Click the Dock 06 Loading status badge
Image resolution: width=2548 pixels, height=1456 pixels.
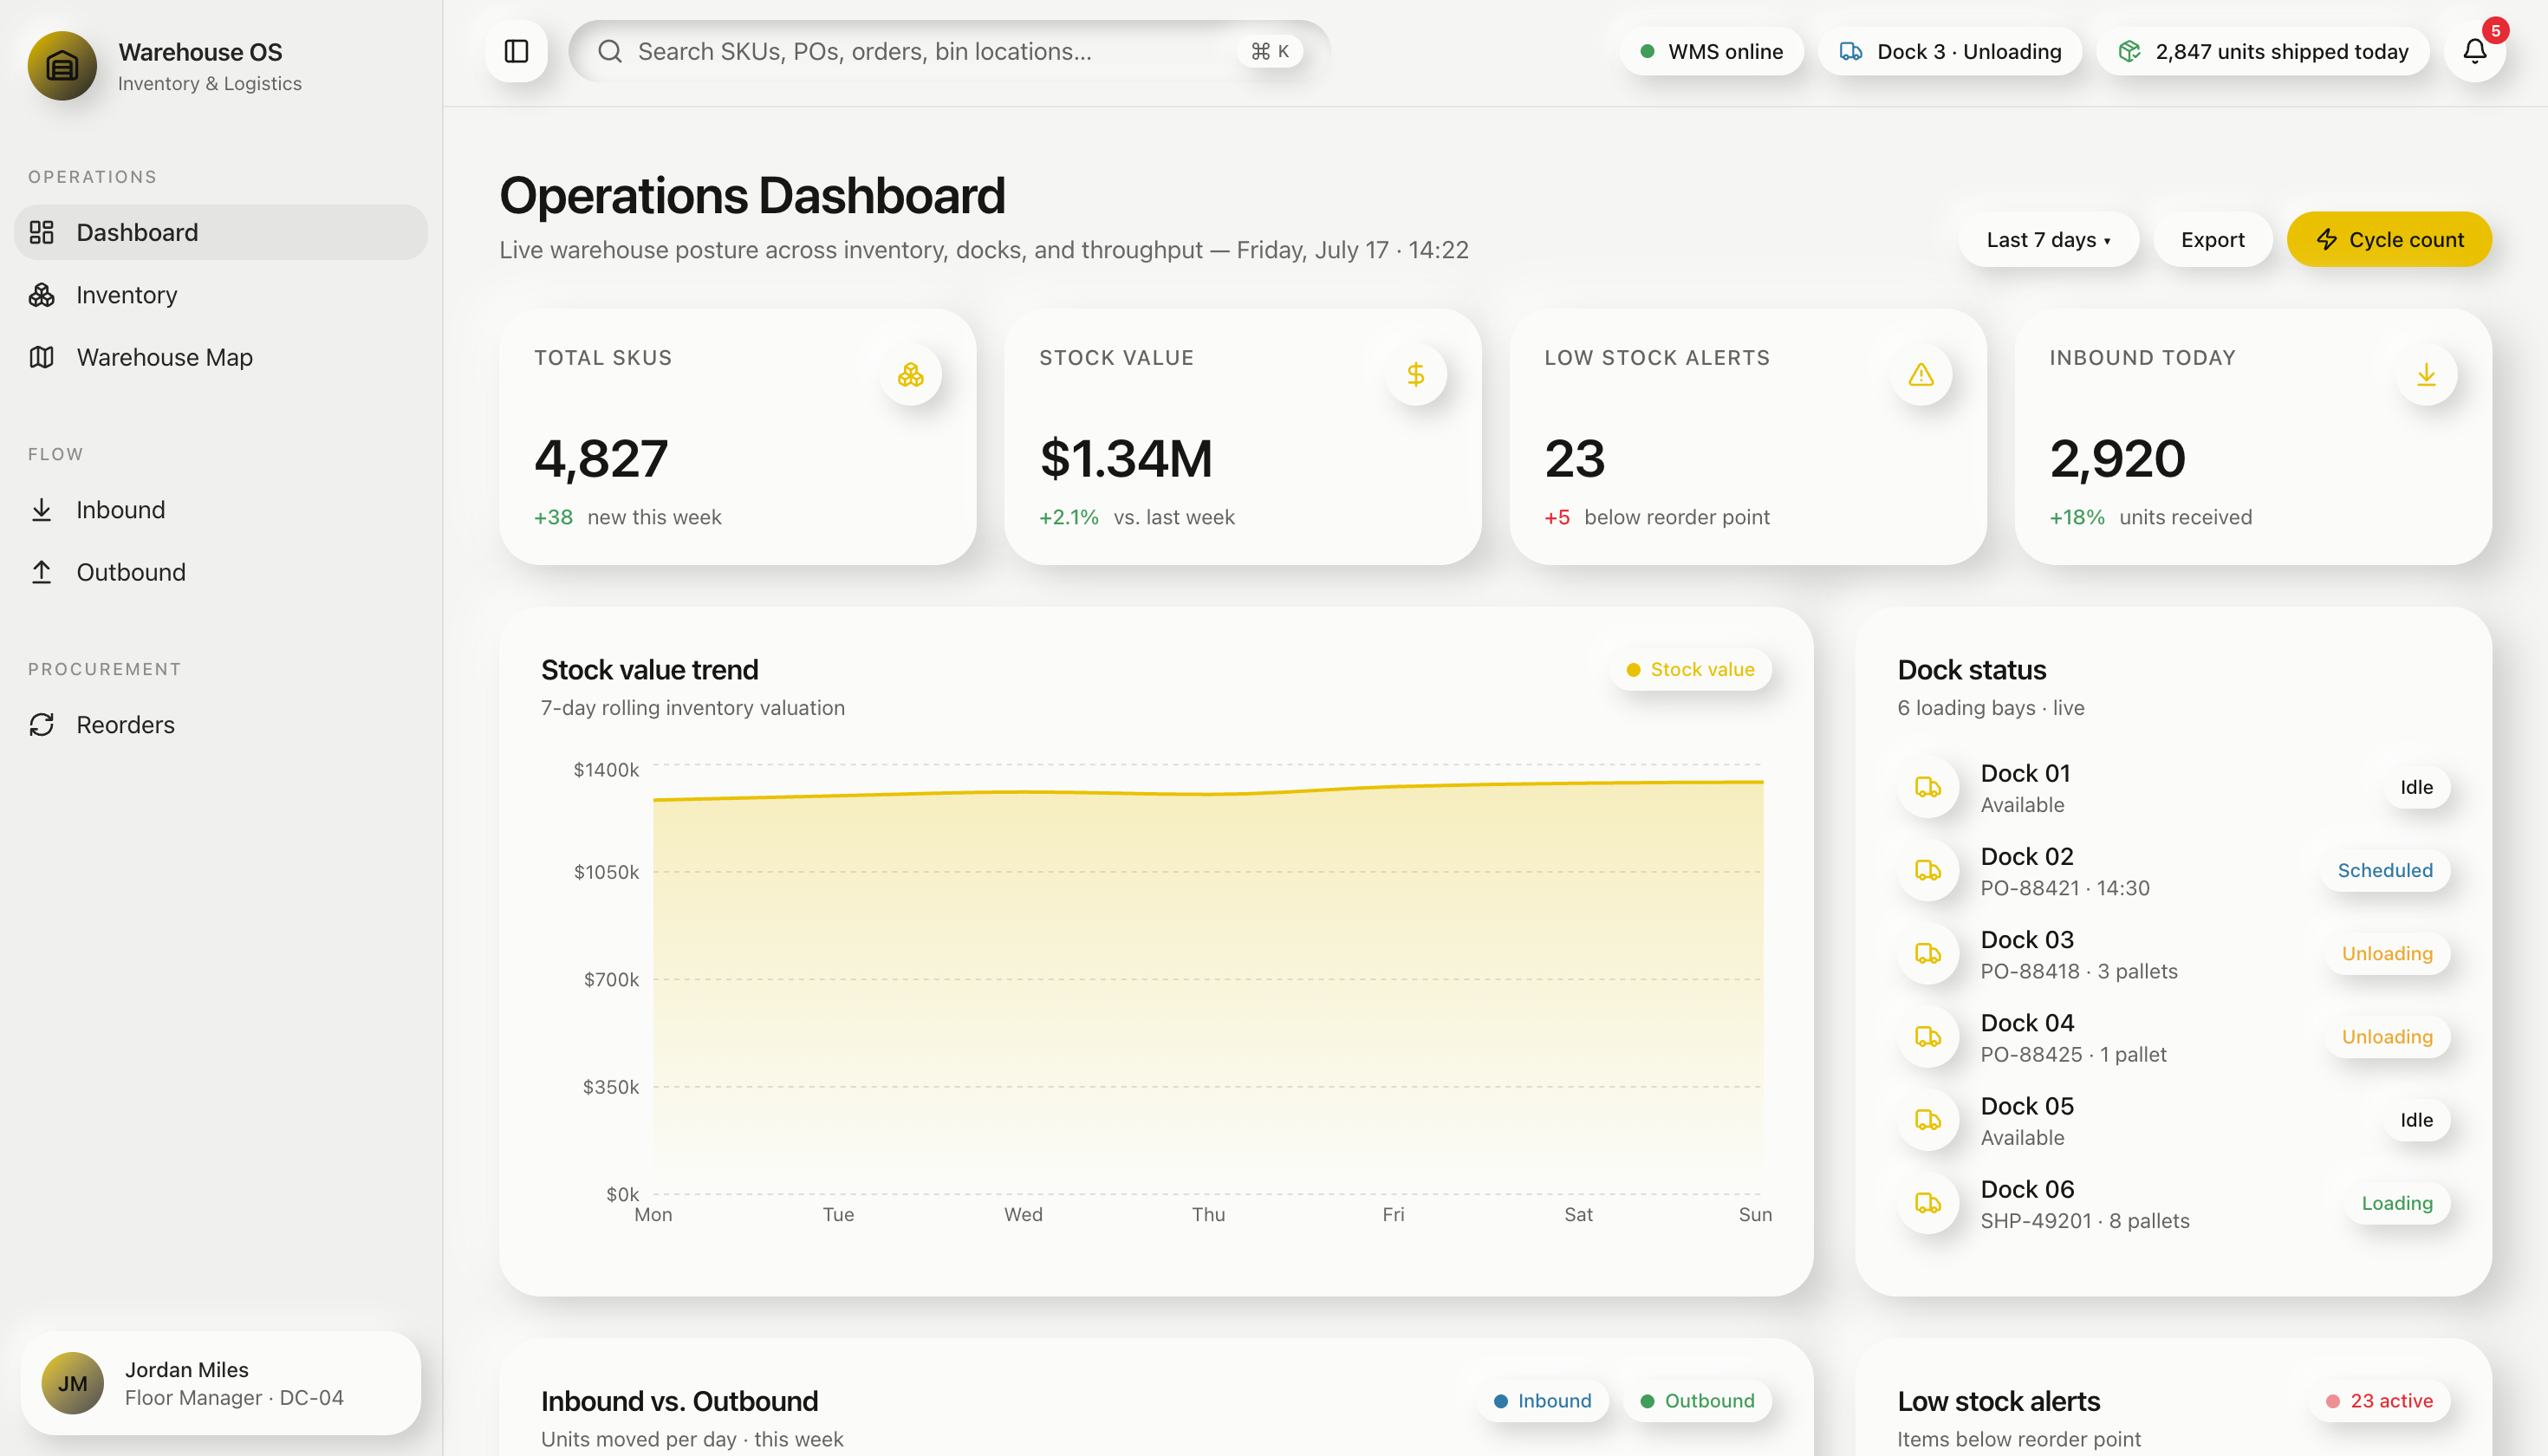click(x=2396, y=1203)
